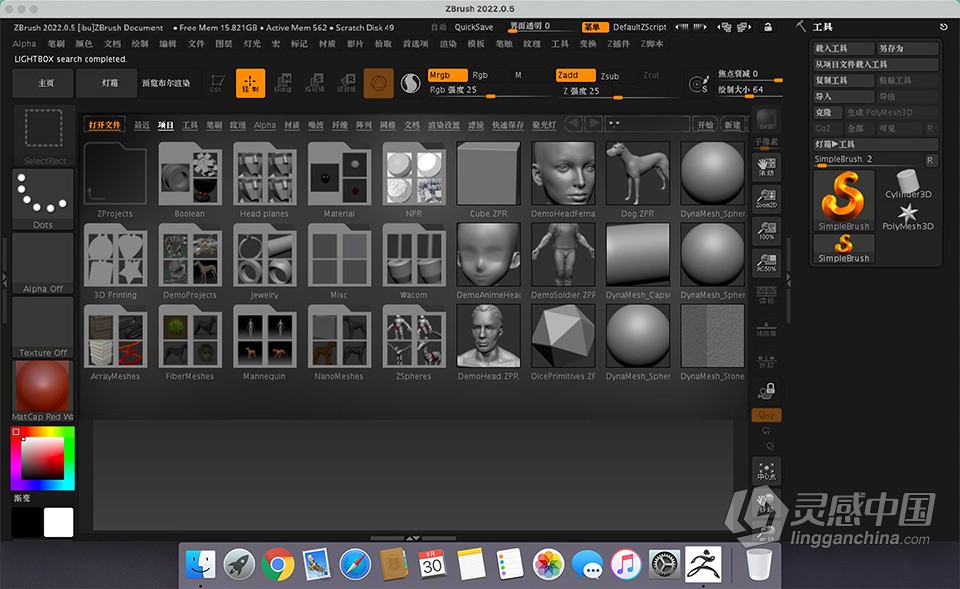Click the Zoom2D icon
The height and width of the screenshot is (589, 960).
point(766,199)
